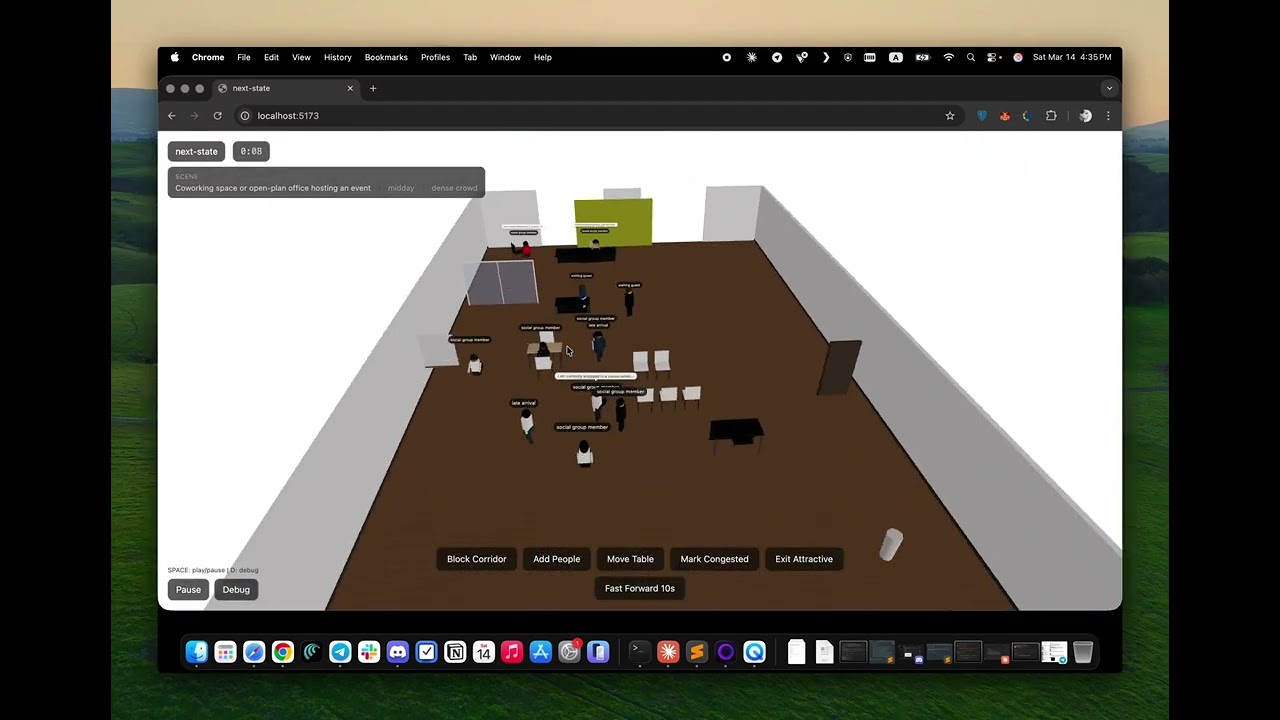Open System Settings from the Dock
This screenshot has width=1280, height=720.
[570, 652]
